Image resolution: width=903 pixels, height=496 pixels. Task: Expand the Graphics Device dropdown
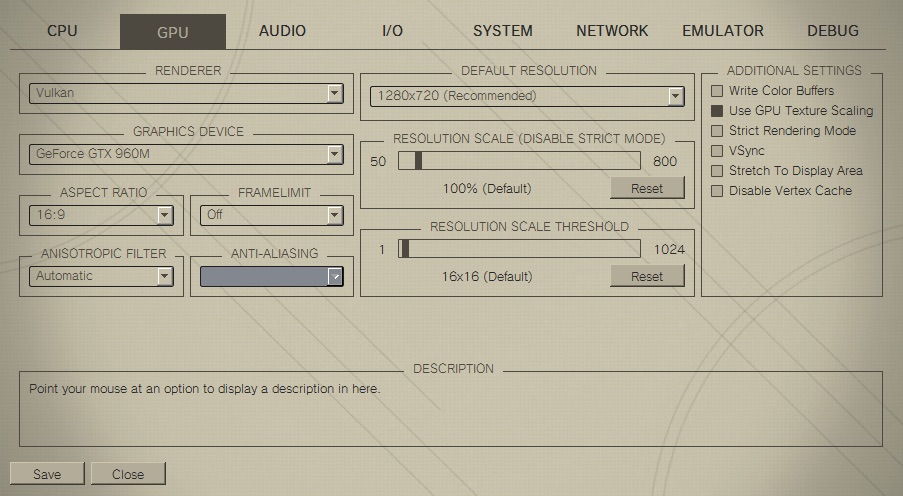click(186, 155)
